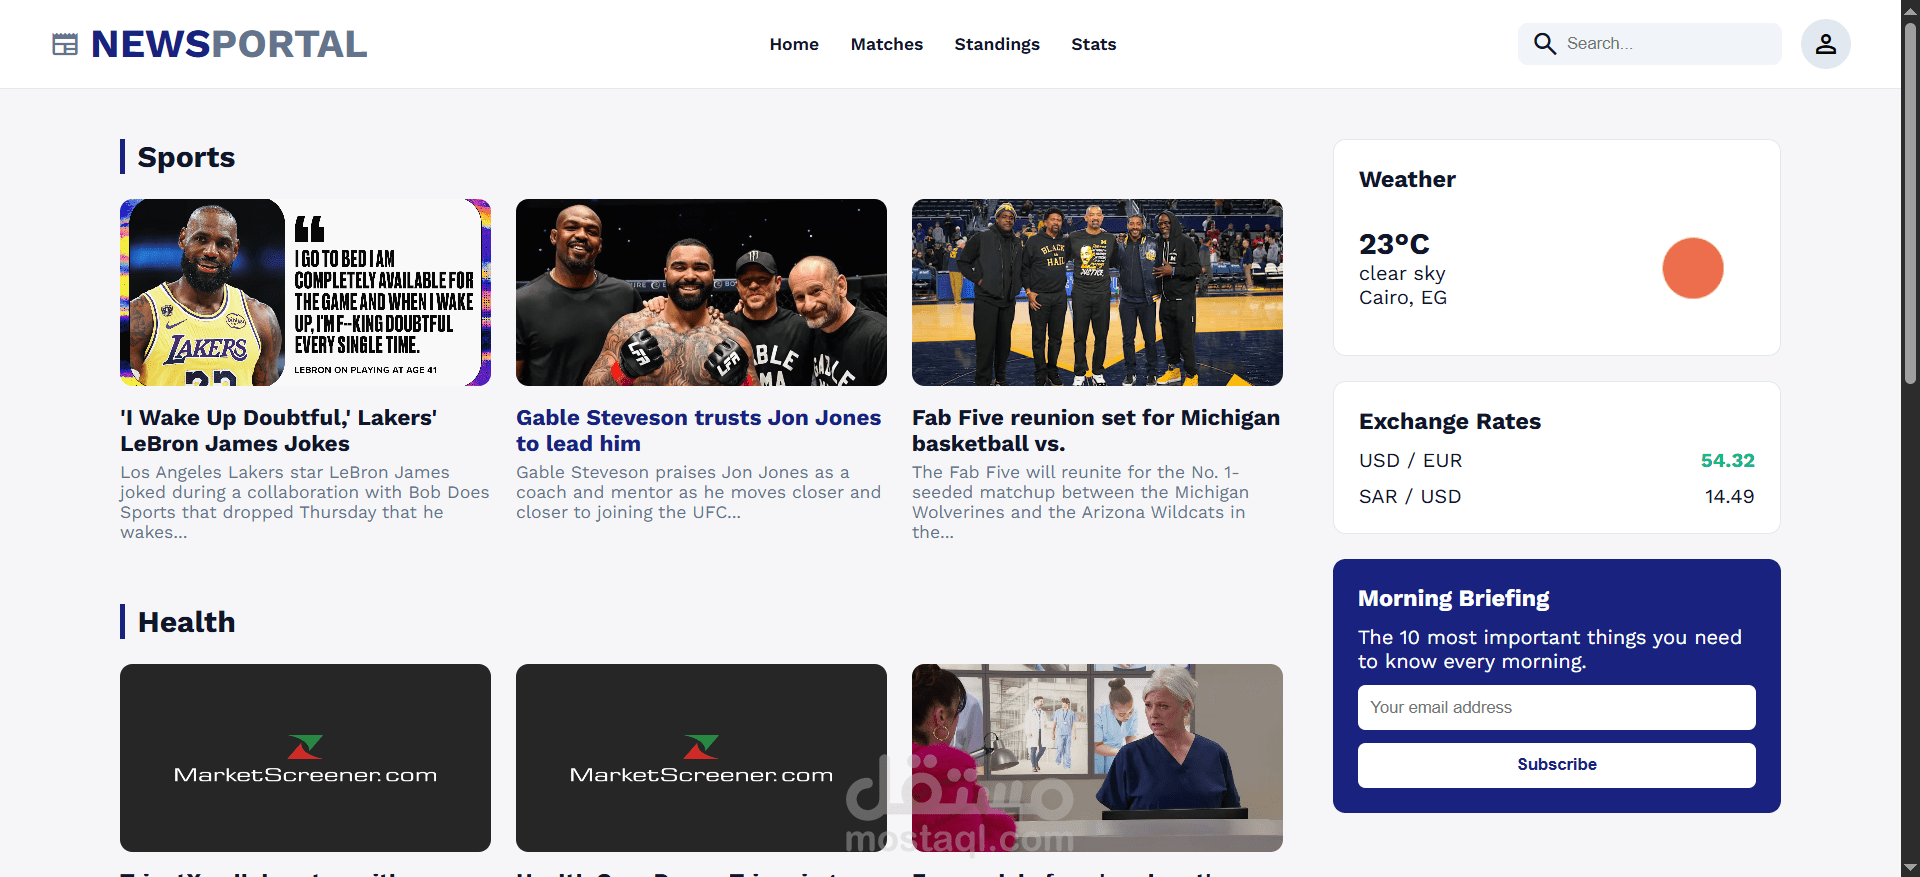Open the user account profile icon

point(1826,44)
